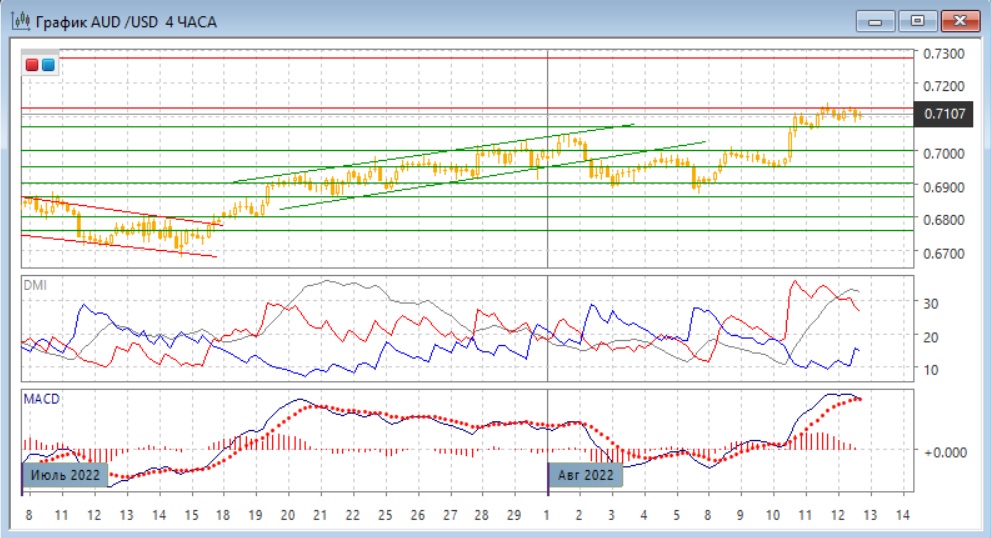The height and width of the screenshot is (538, 991).
Task: Select the MACD indicator label
Action: click(40, 399)
